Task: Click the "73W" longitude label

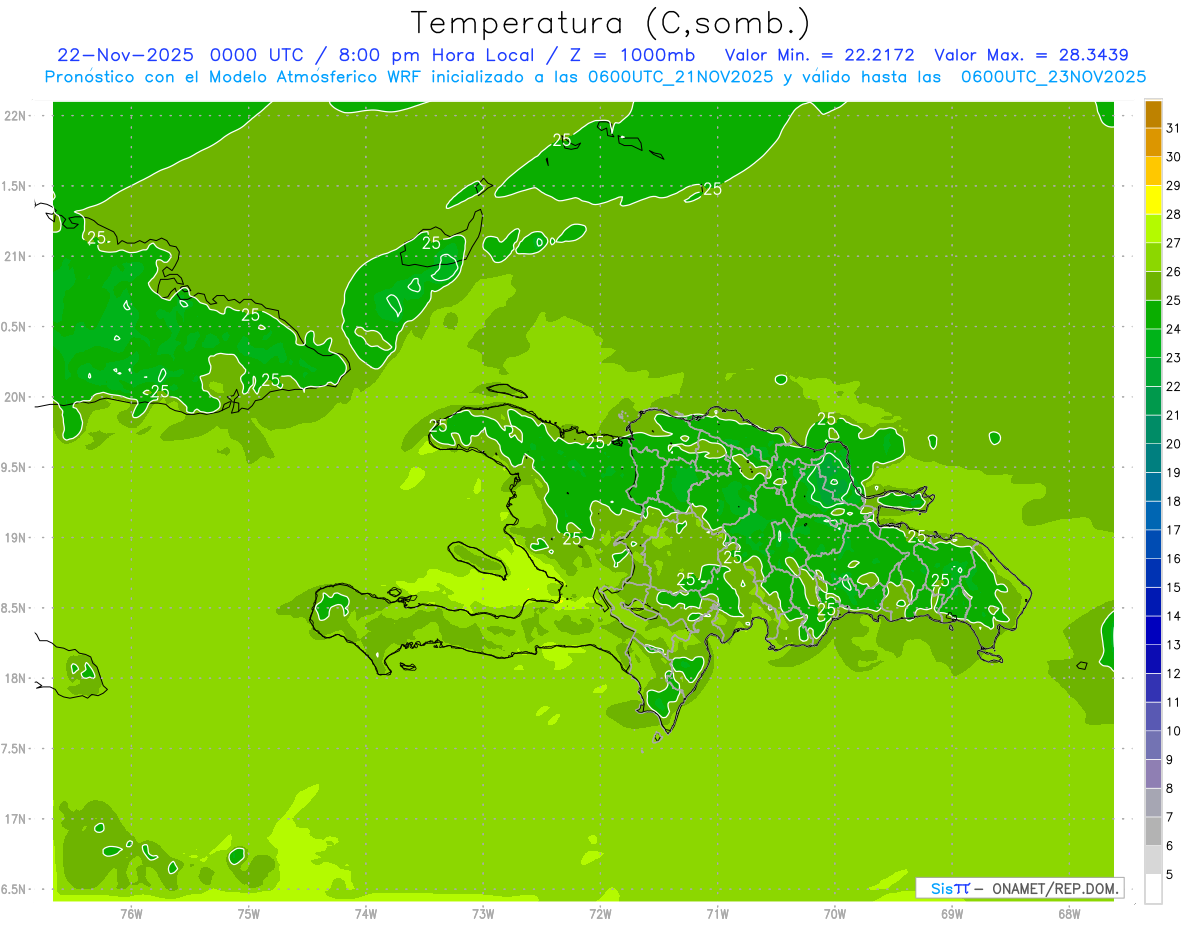Action: (x=483, y=914)
